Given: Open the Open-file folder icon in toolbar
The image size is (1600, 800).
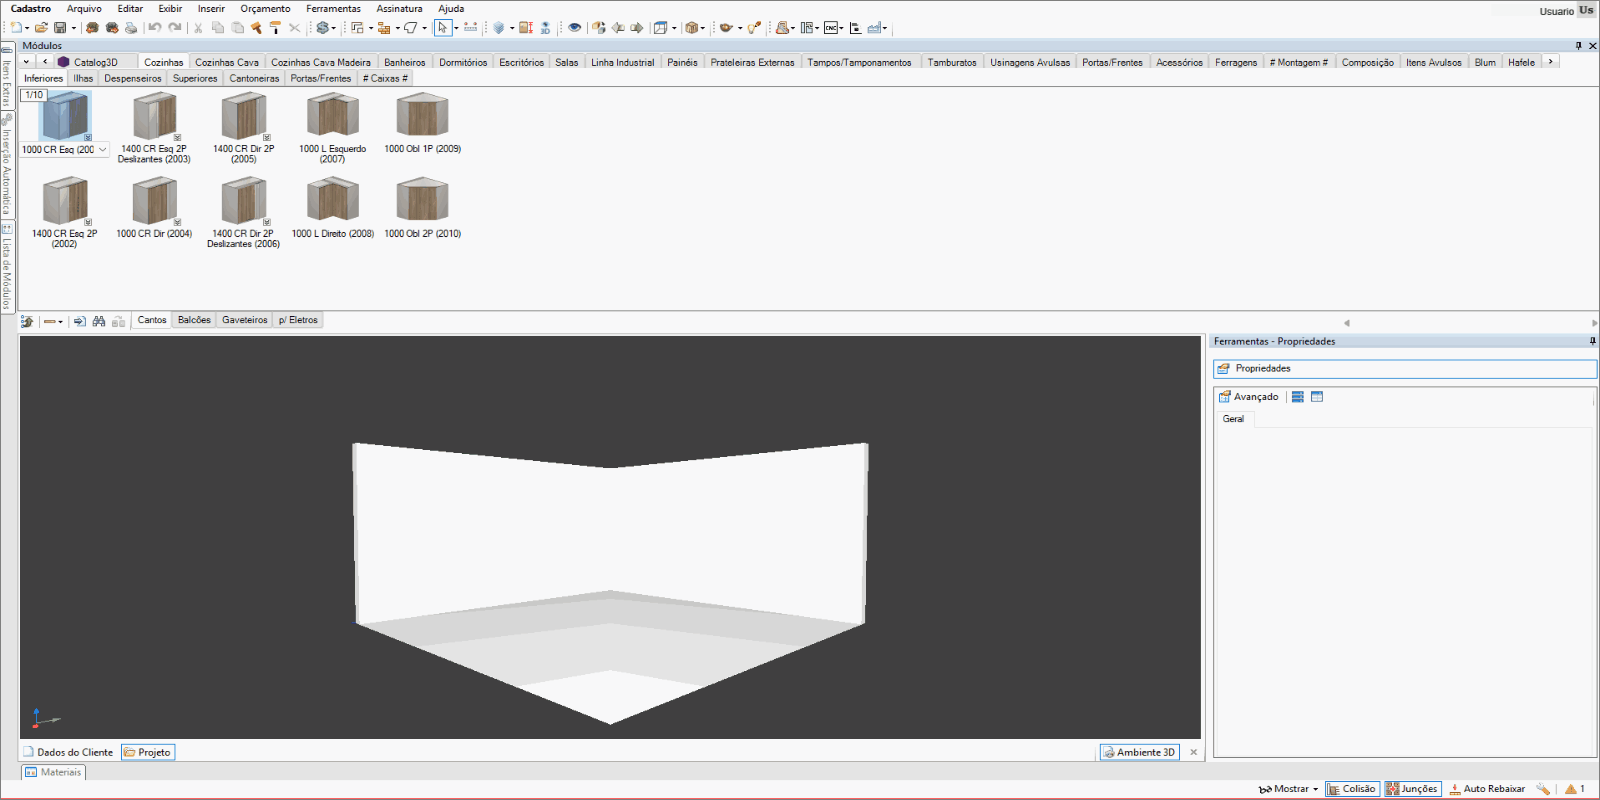Looking at the screenshot, I should [41, 28].
